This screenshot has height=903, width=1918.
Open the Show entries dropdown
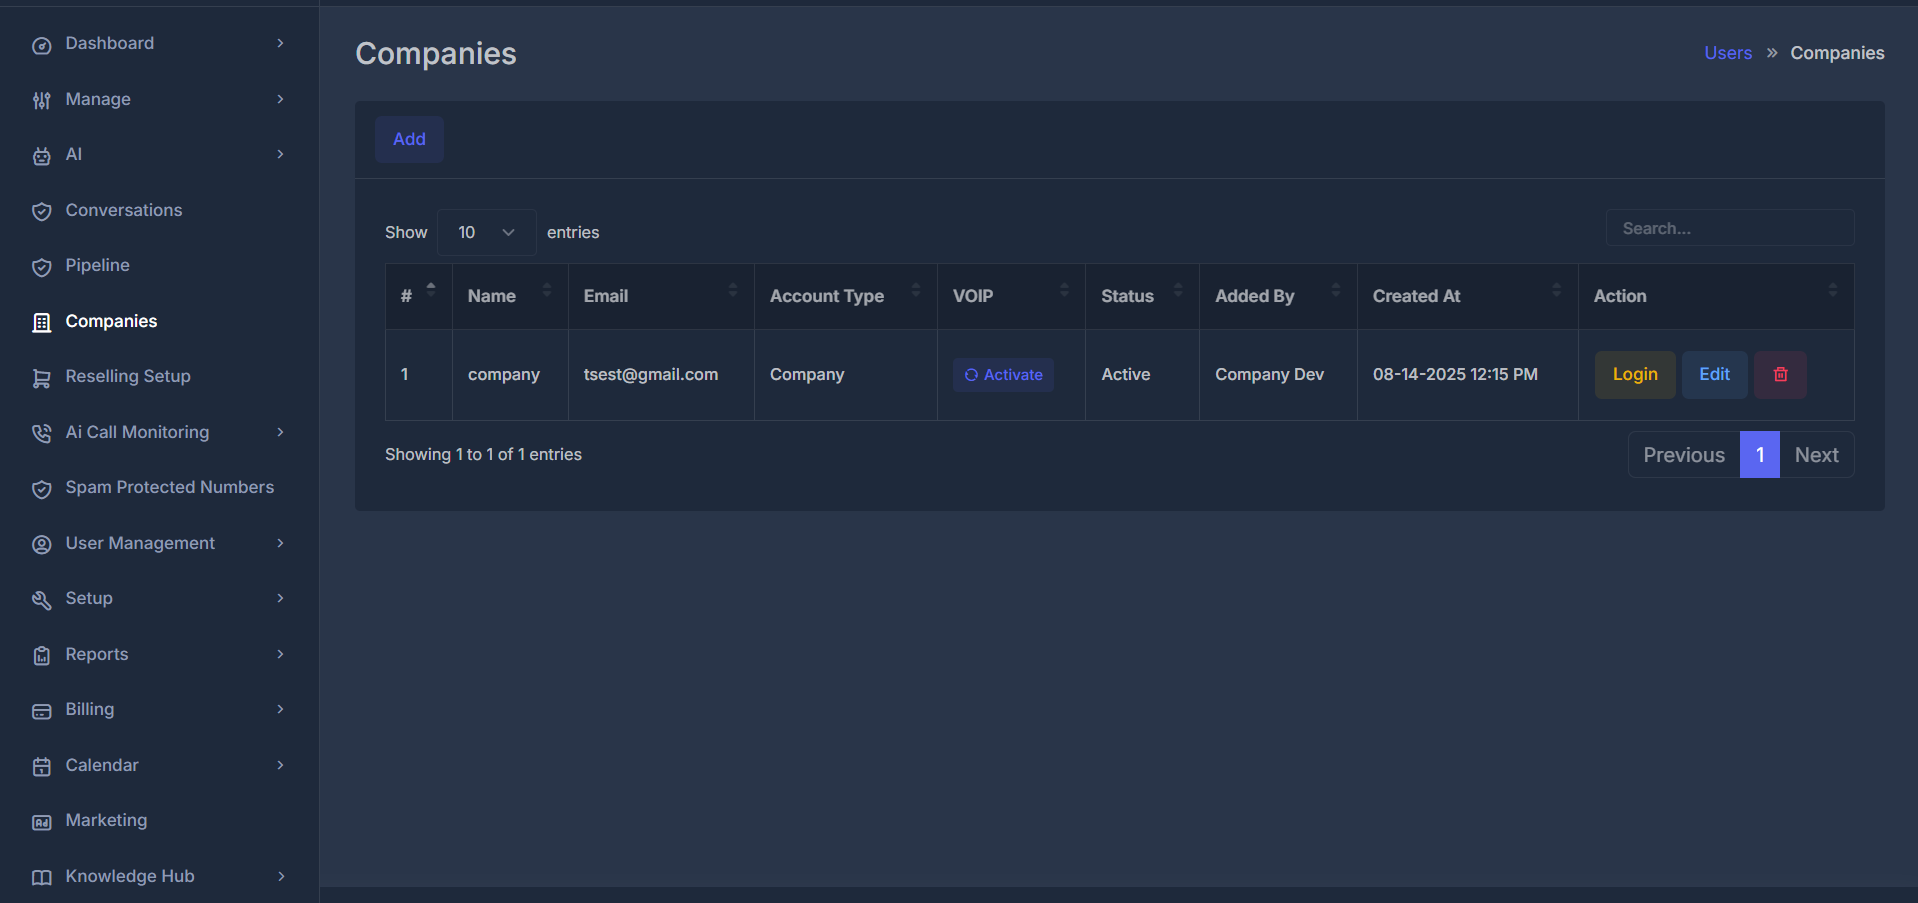click(486, 231)
